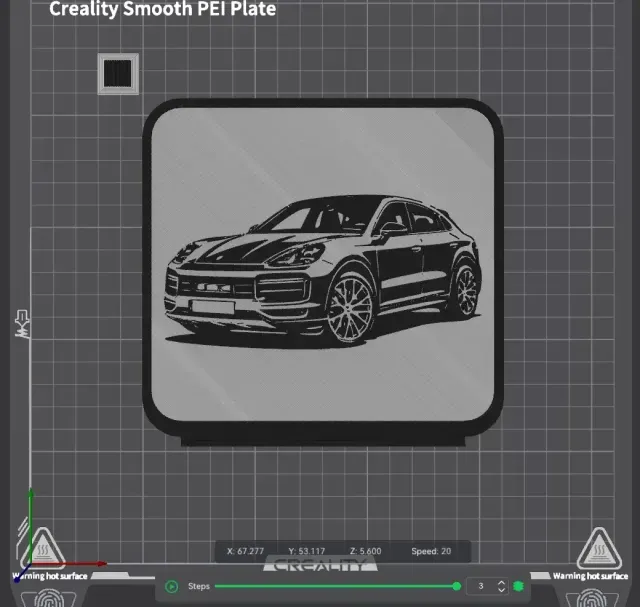Click the Creality Smooth PEI Plate label
This screenshot has height=607, width=640.
coord(162,9)
